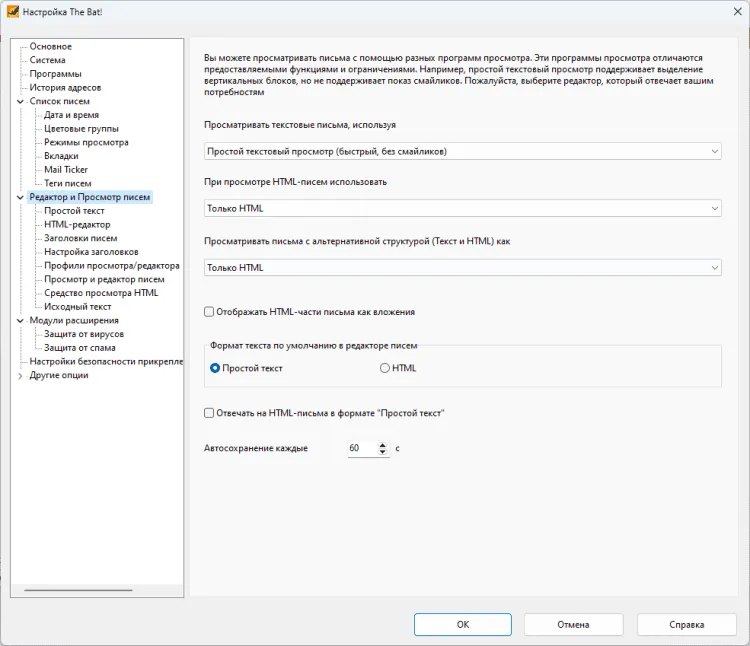Open alternative structure letters dropdown
The height and width of the screenshot is (646, 750).
coord(463,268)
